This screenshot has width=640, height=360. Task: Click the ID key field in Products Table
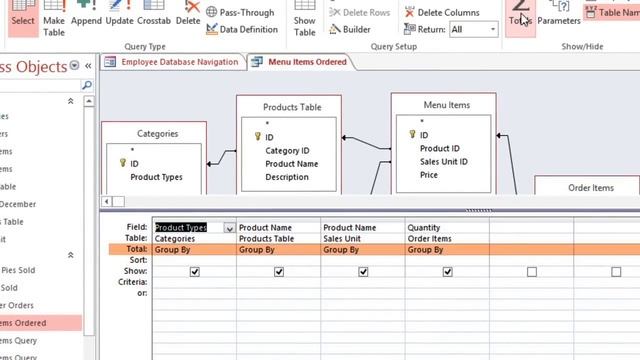tap(269, 137)
